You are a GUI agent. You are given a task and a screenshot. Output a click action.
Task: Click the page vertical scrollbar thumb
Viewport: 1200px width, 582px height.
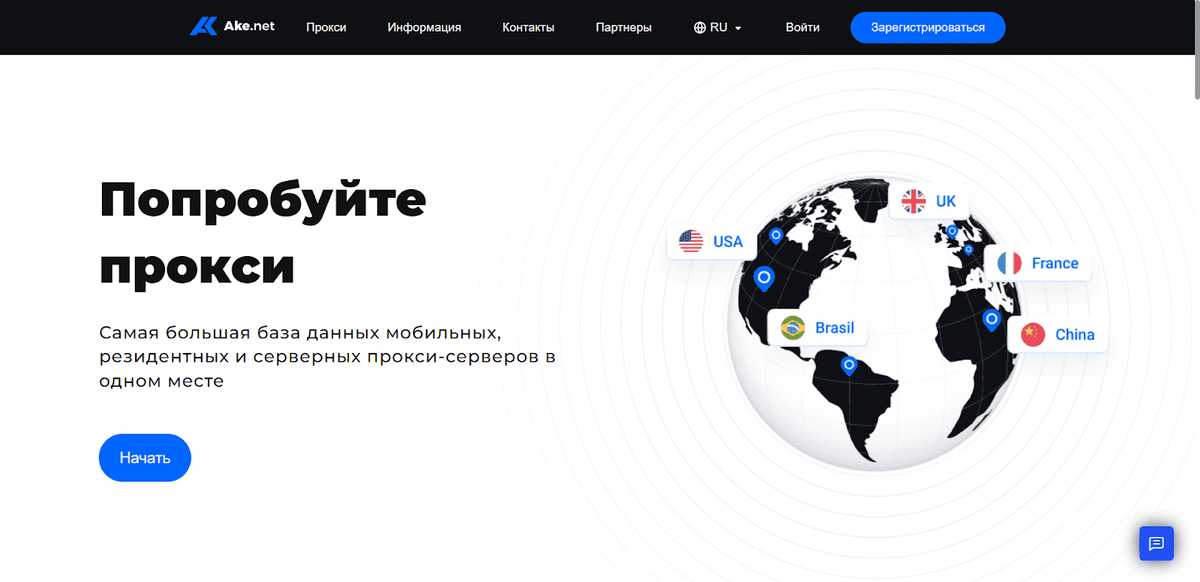point(1195,50)
